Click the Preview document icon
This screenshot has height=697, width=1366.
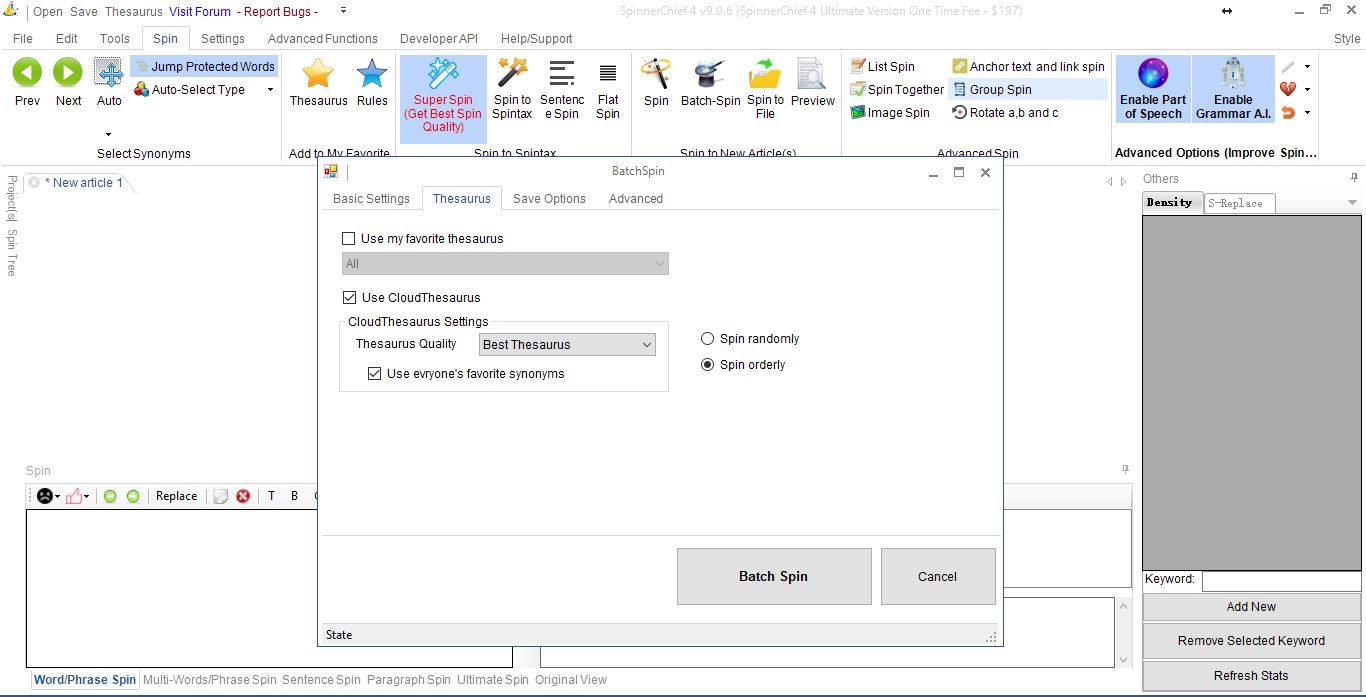tap(812, 74)
